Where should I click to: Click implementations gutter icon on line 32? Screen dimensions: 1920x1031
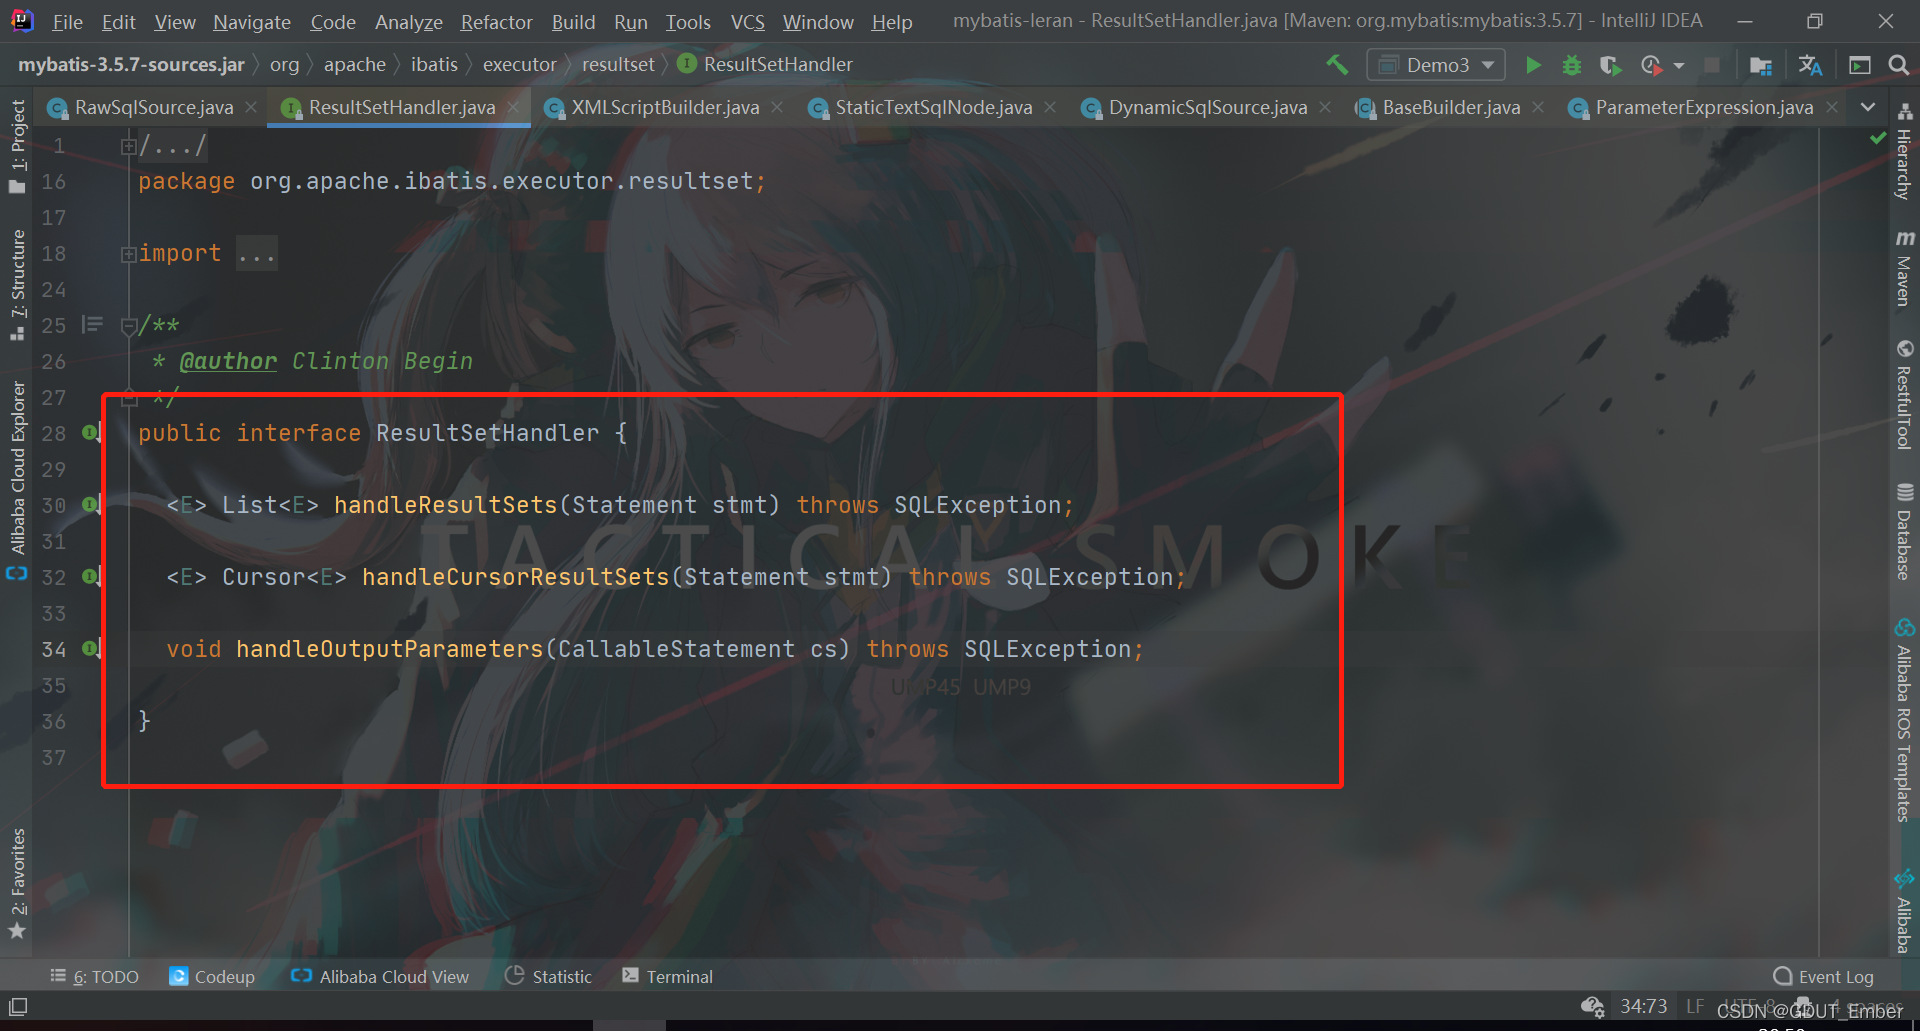[91, 577]
